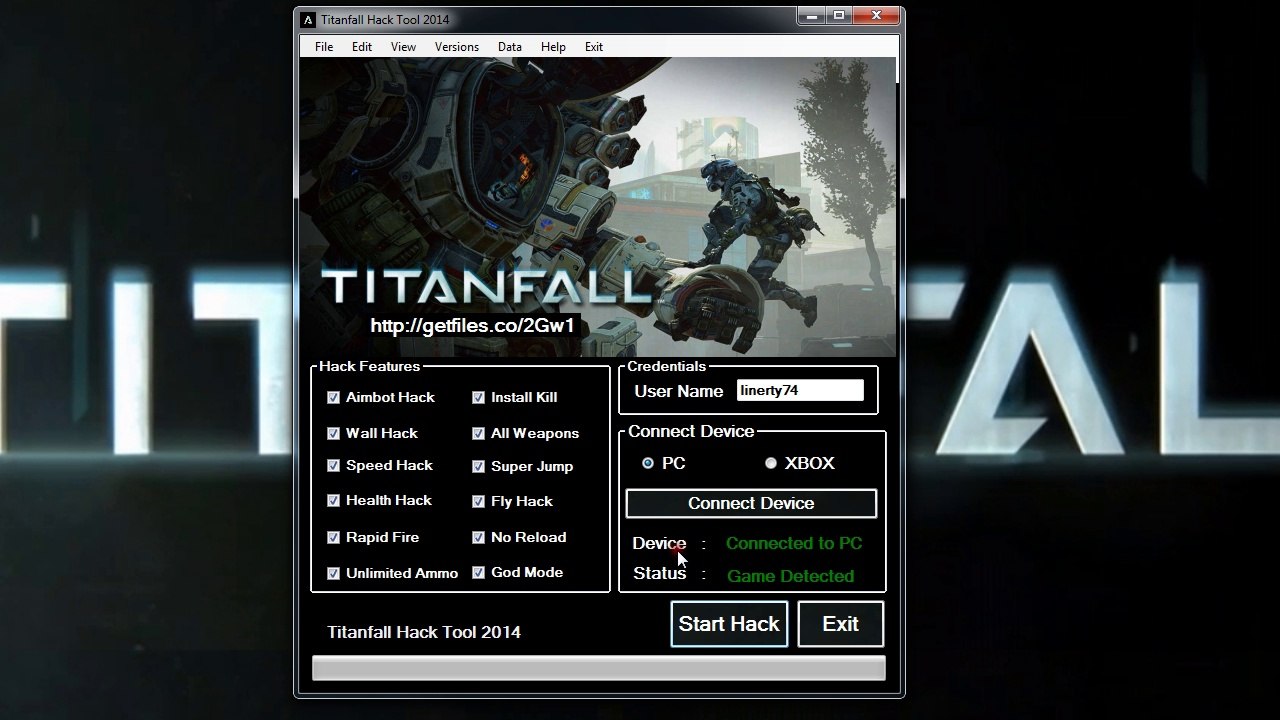Click the Connect Device button
Screen dimensions: 1280x720
[x=751, y=503]
